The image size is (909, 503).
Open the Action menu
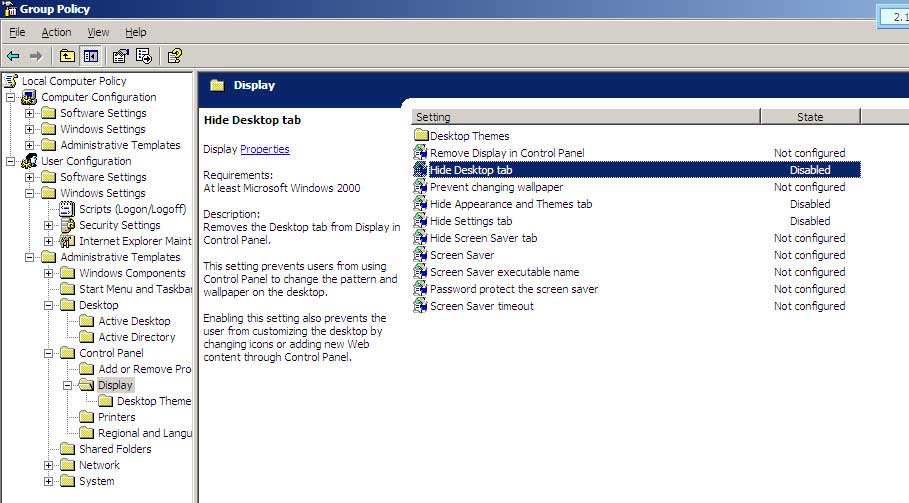tap(56, 33)
